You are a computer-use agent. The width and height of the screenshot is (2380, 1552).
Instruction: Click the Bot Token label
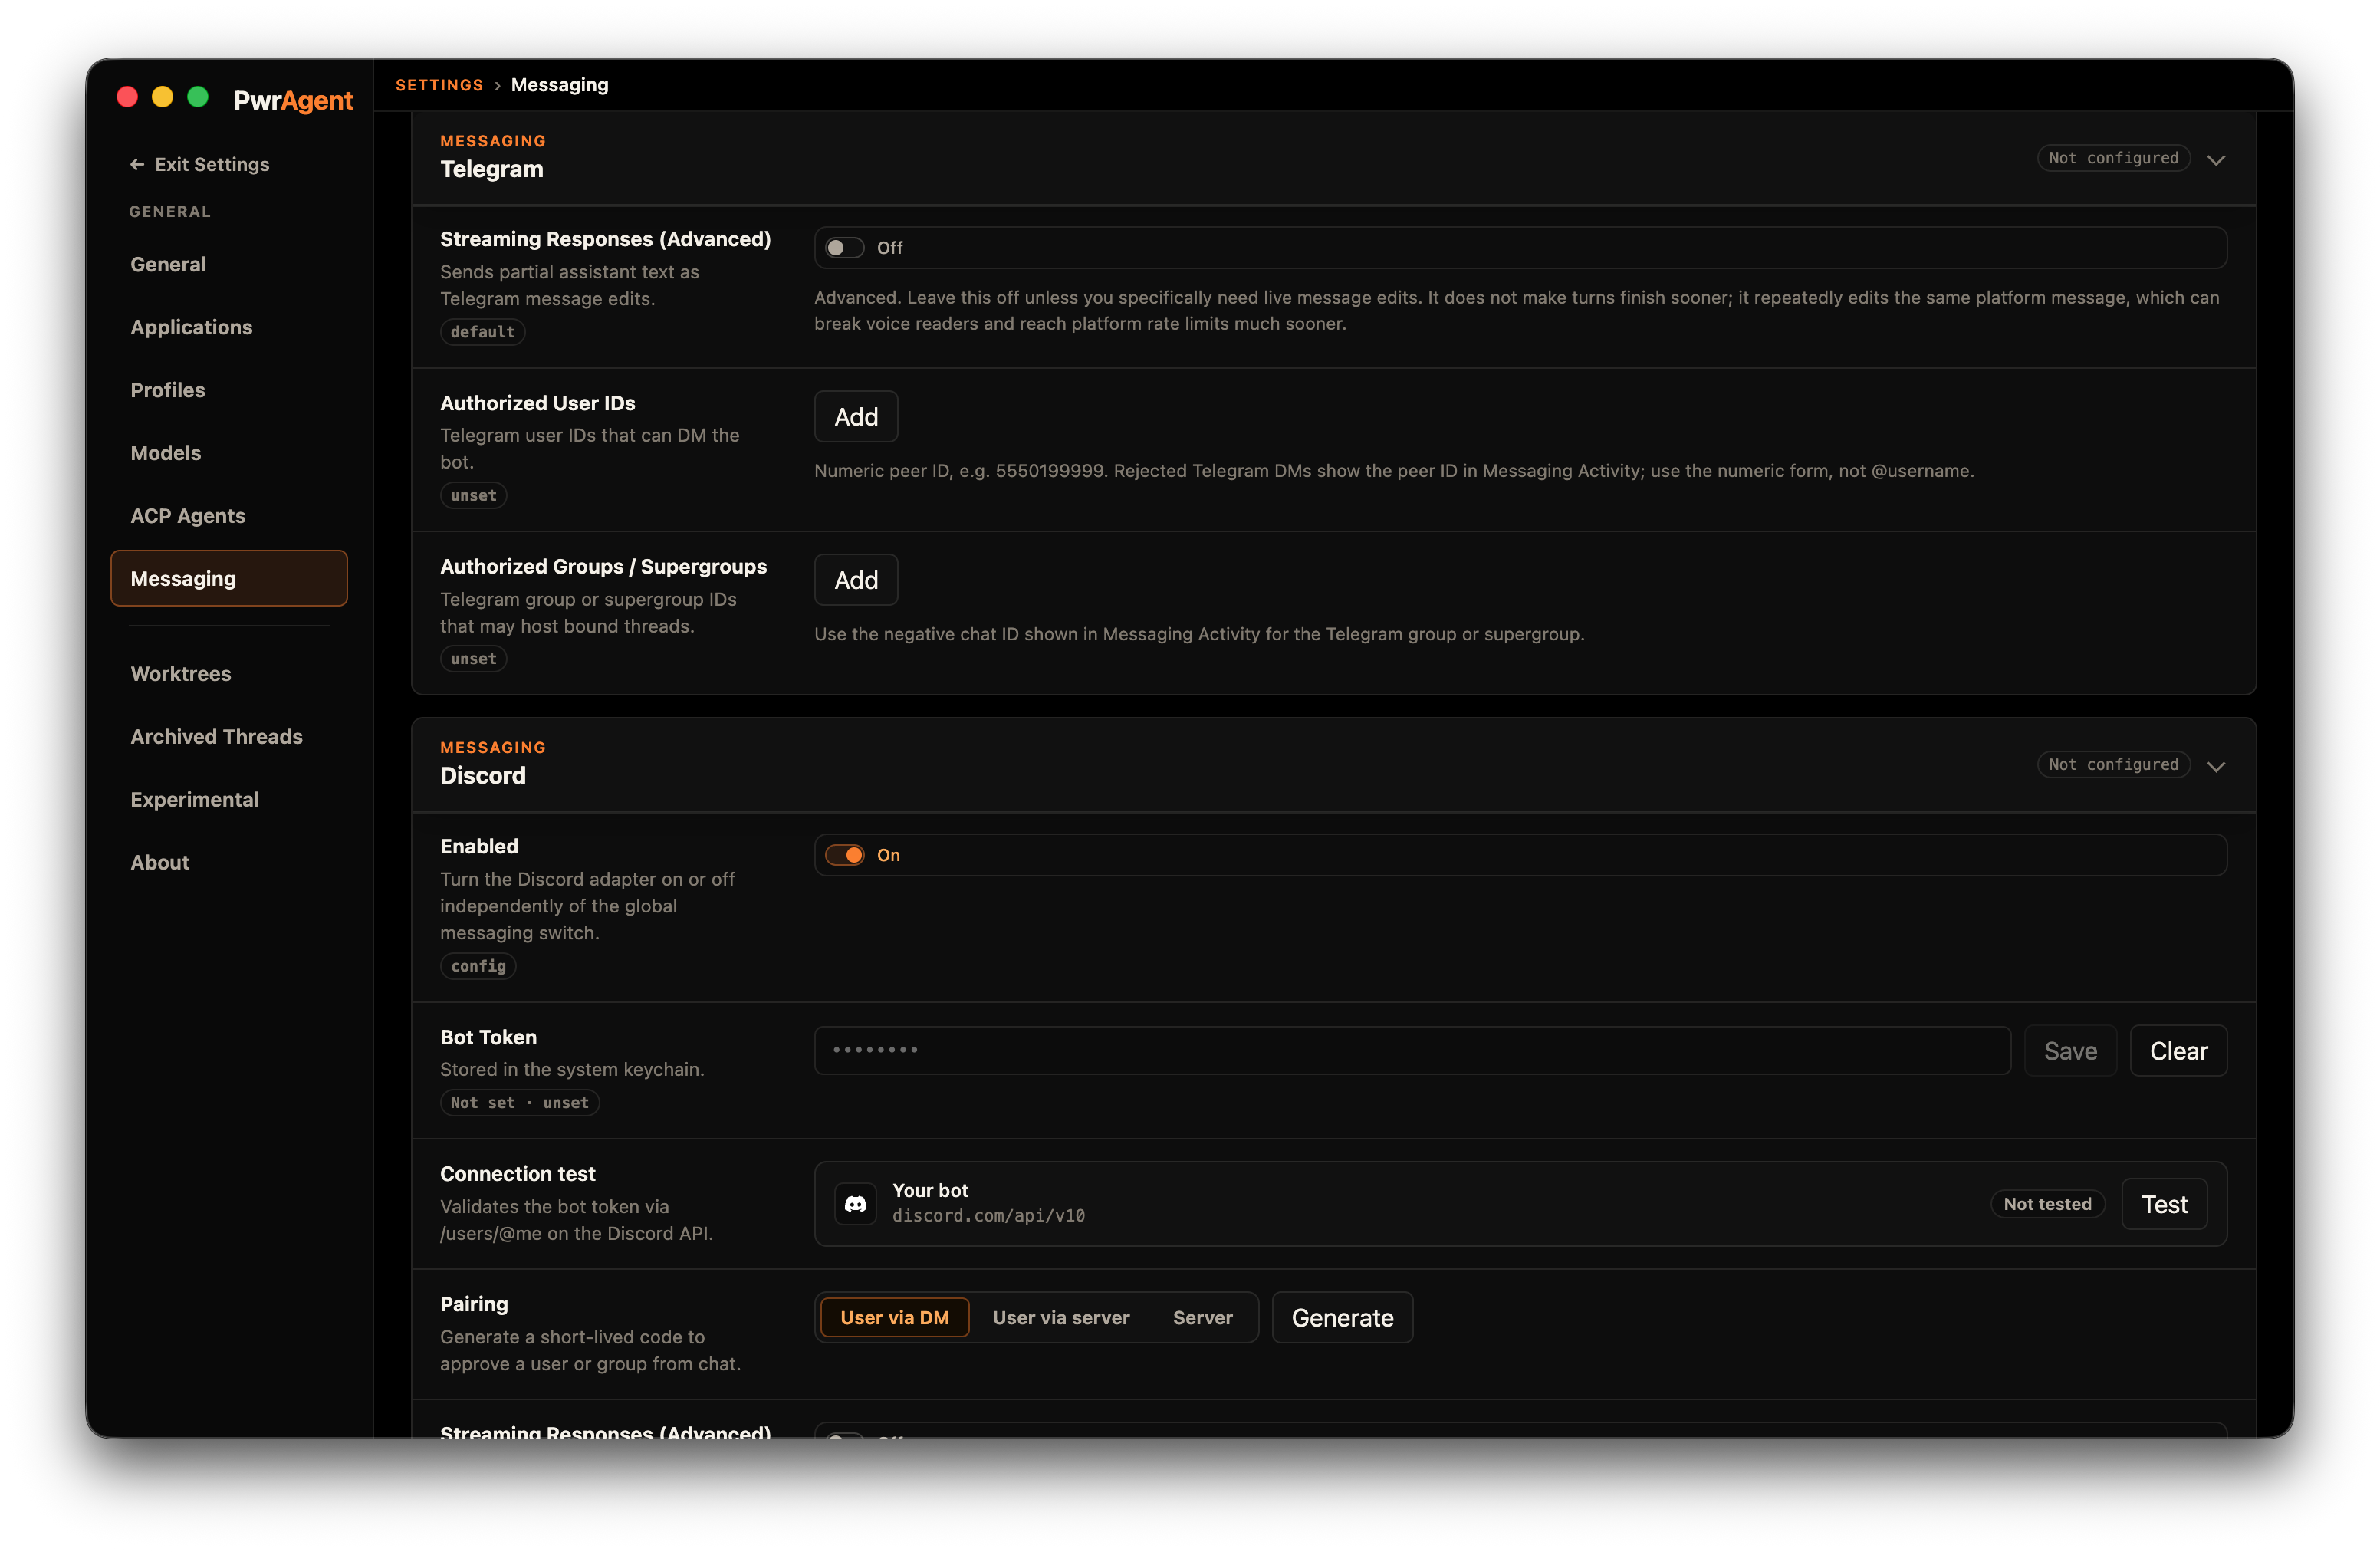click(x=488, y=1037)
